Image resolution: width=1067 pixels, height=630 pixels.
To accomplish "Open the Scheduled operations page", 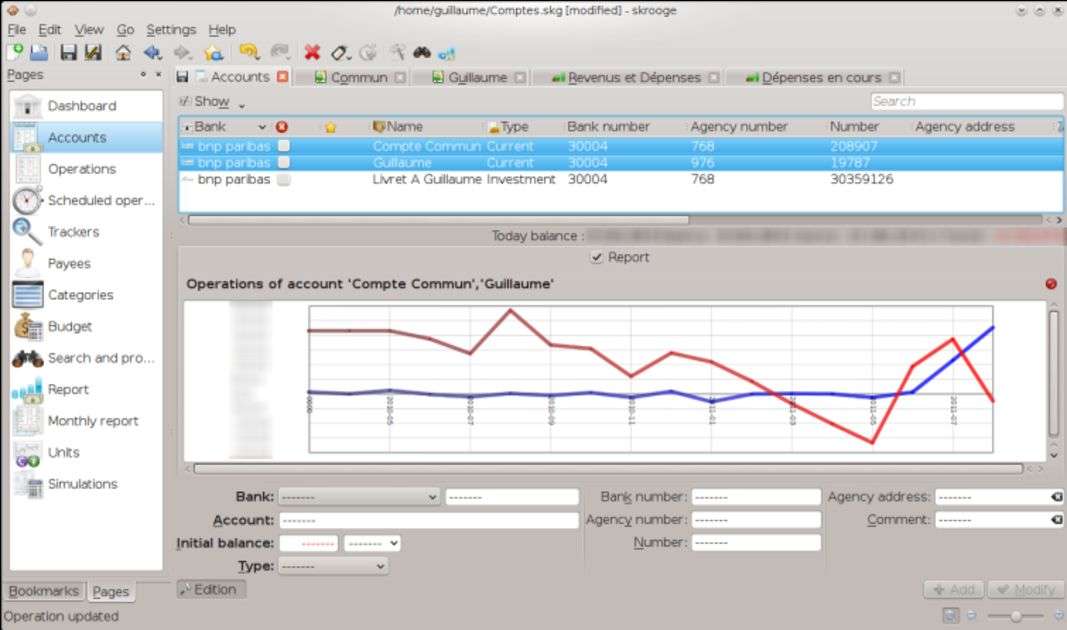I will 86,201.
